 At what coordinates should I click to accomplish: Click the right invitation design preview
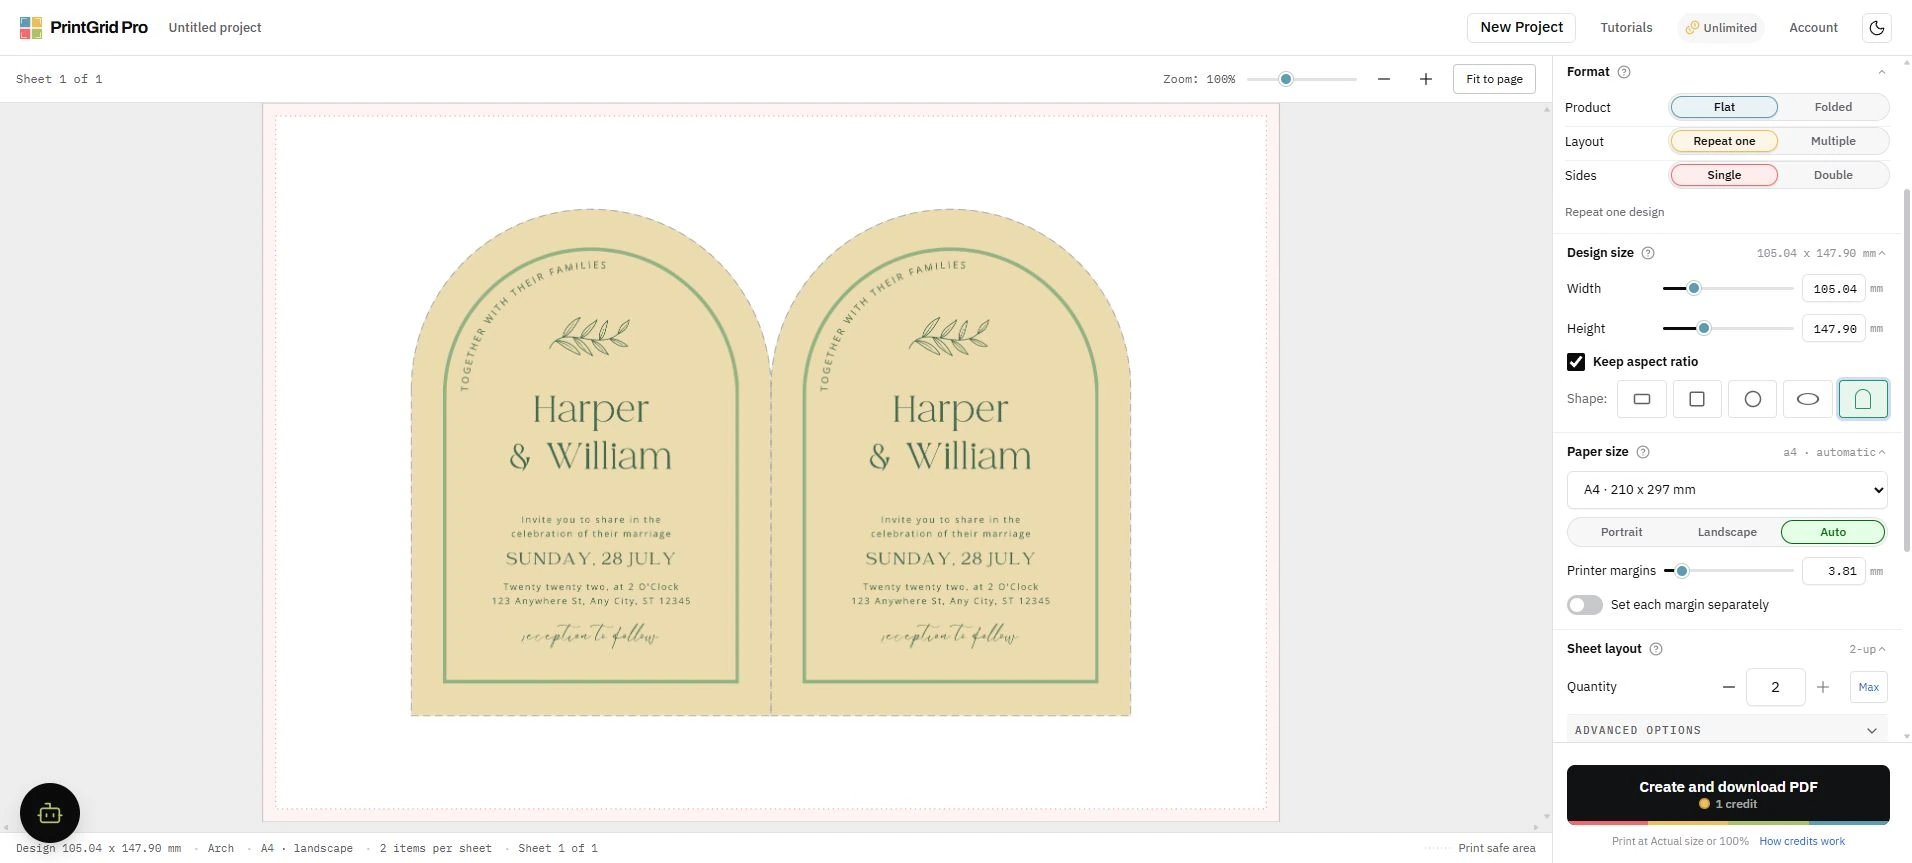point(951,462)
